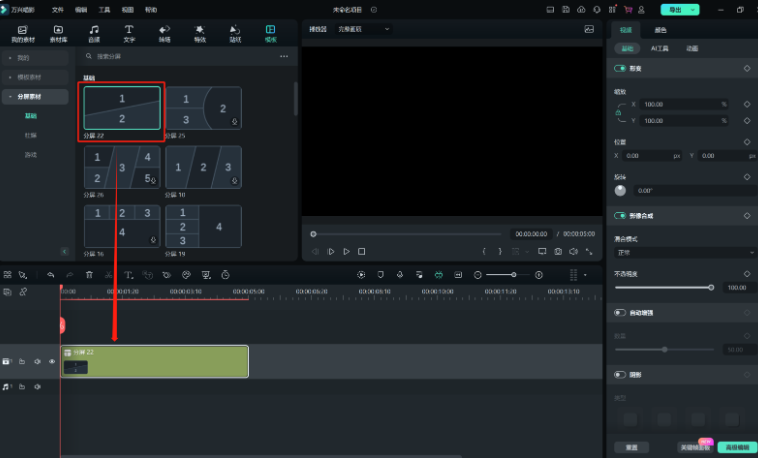
Task: Open the 文件 (File) menu
Action: 58,9
